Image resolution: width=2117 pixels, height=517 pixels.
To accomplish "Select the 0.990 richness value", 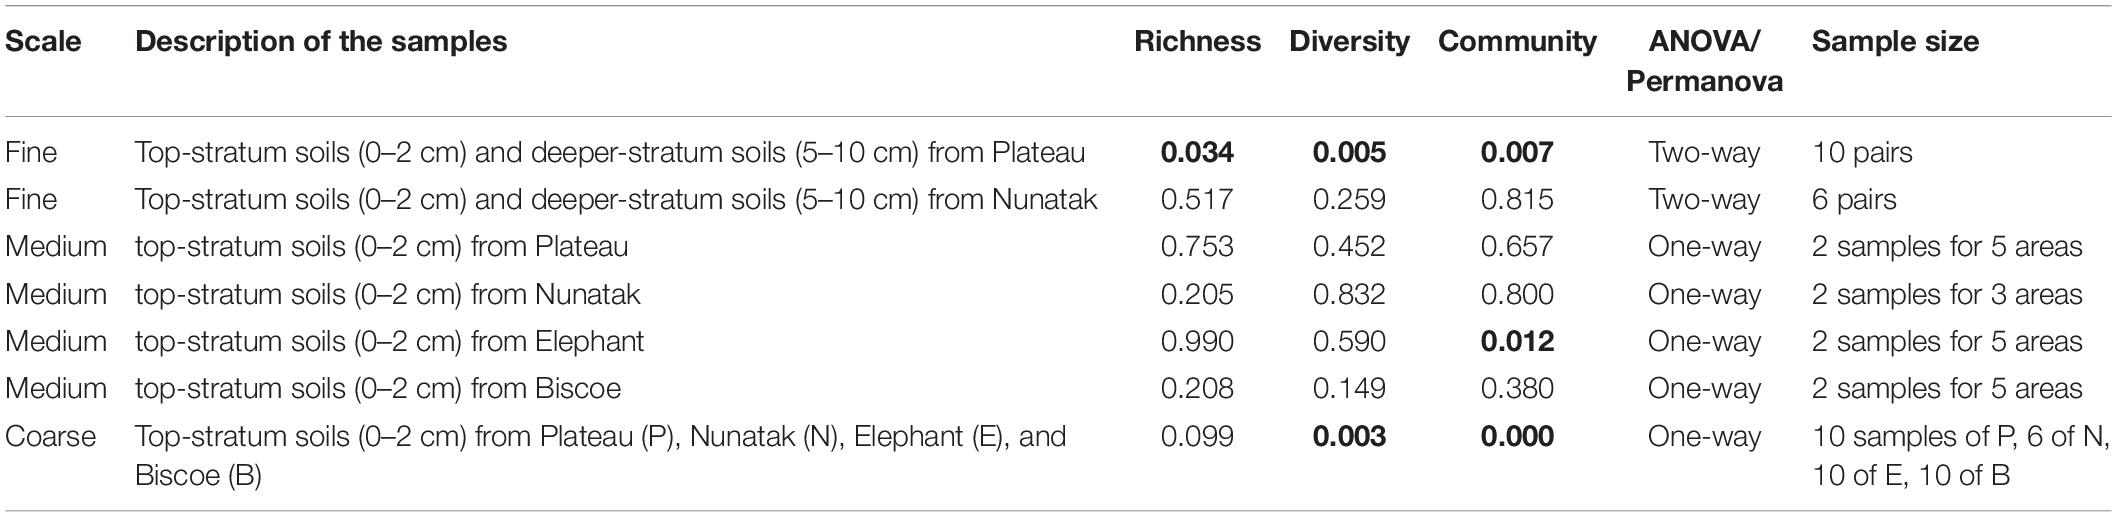I will (1197, 341).
